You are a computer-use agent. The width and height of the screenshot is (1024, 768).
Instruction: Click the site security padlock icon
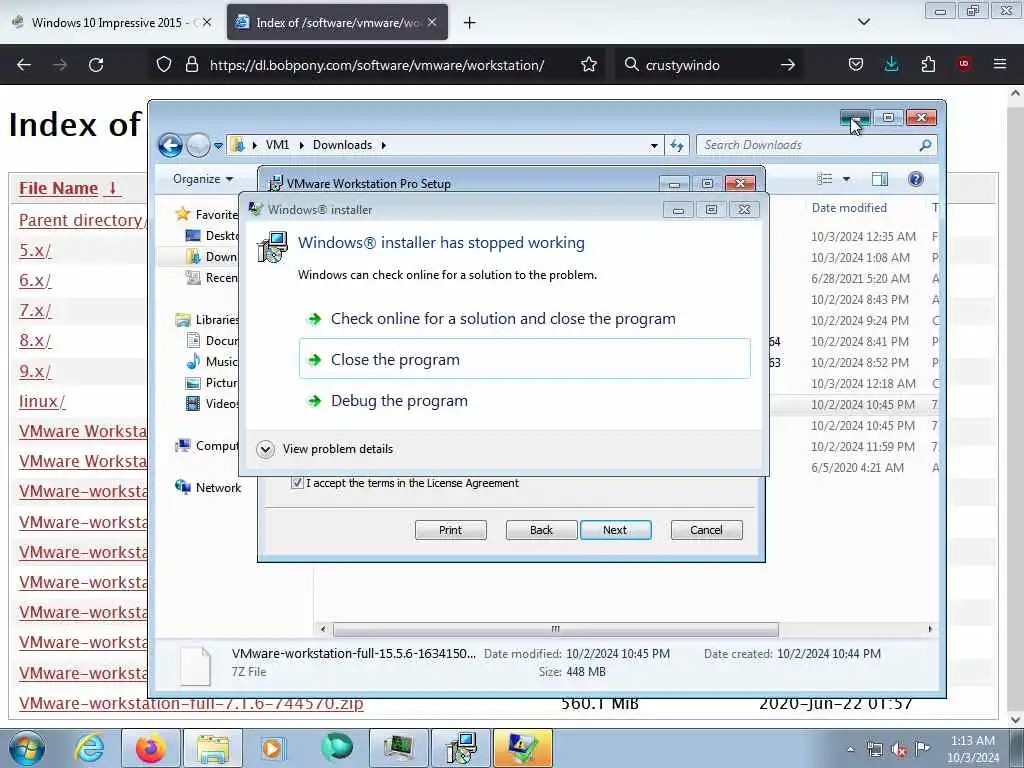tap(191, 65)
